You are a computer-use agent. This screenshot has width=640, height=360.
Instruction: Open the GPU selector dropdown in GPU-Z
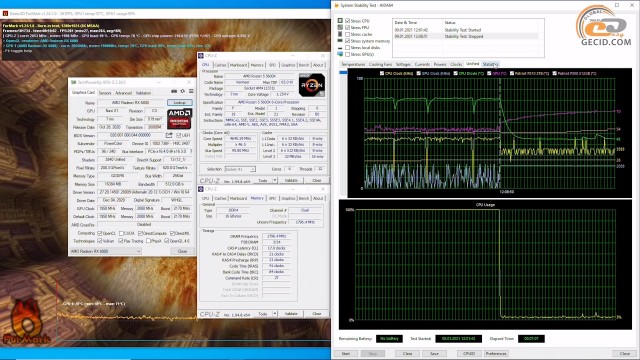[105, 251]
